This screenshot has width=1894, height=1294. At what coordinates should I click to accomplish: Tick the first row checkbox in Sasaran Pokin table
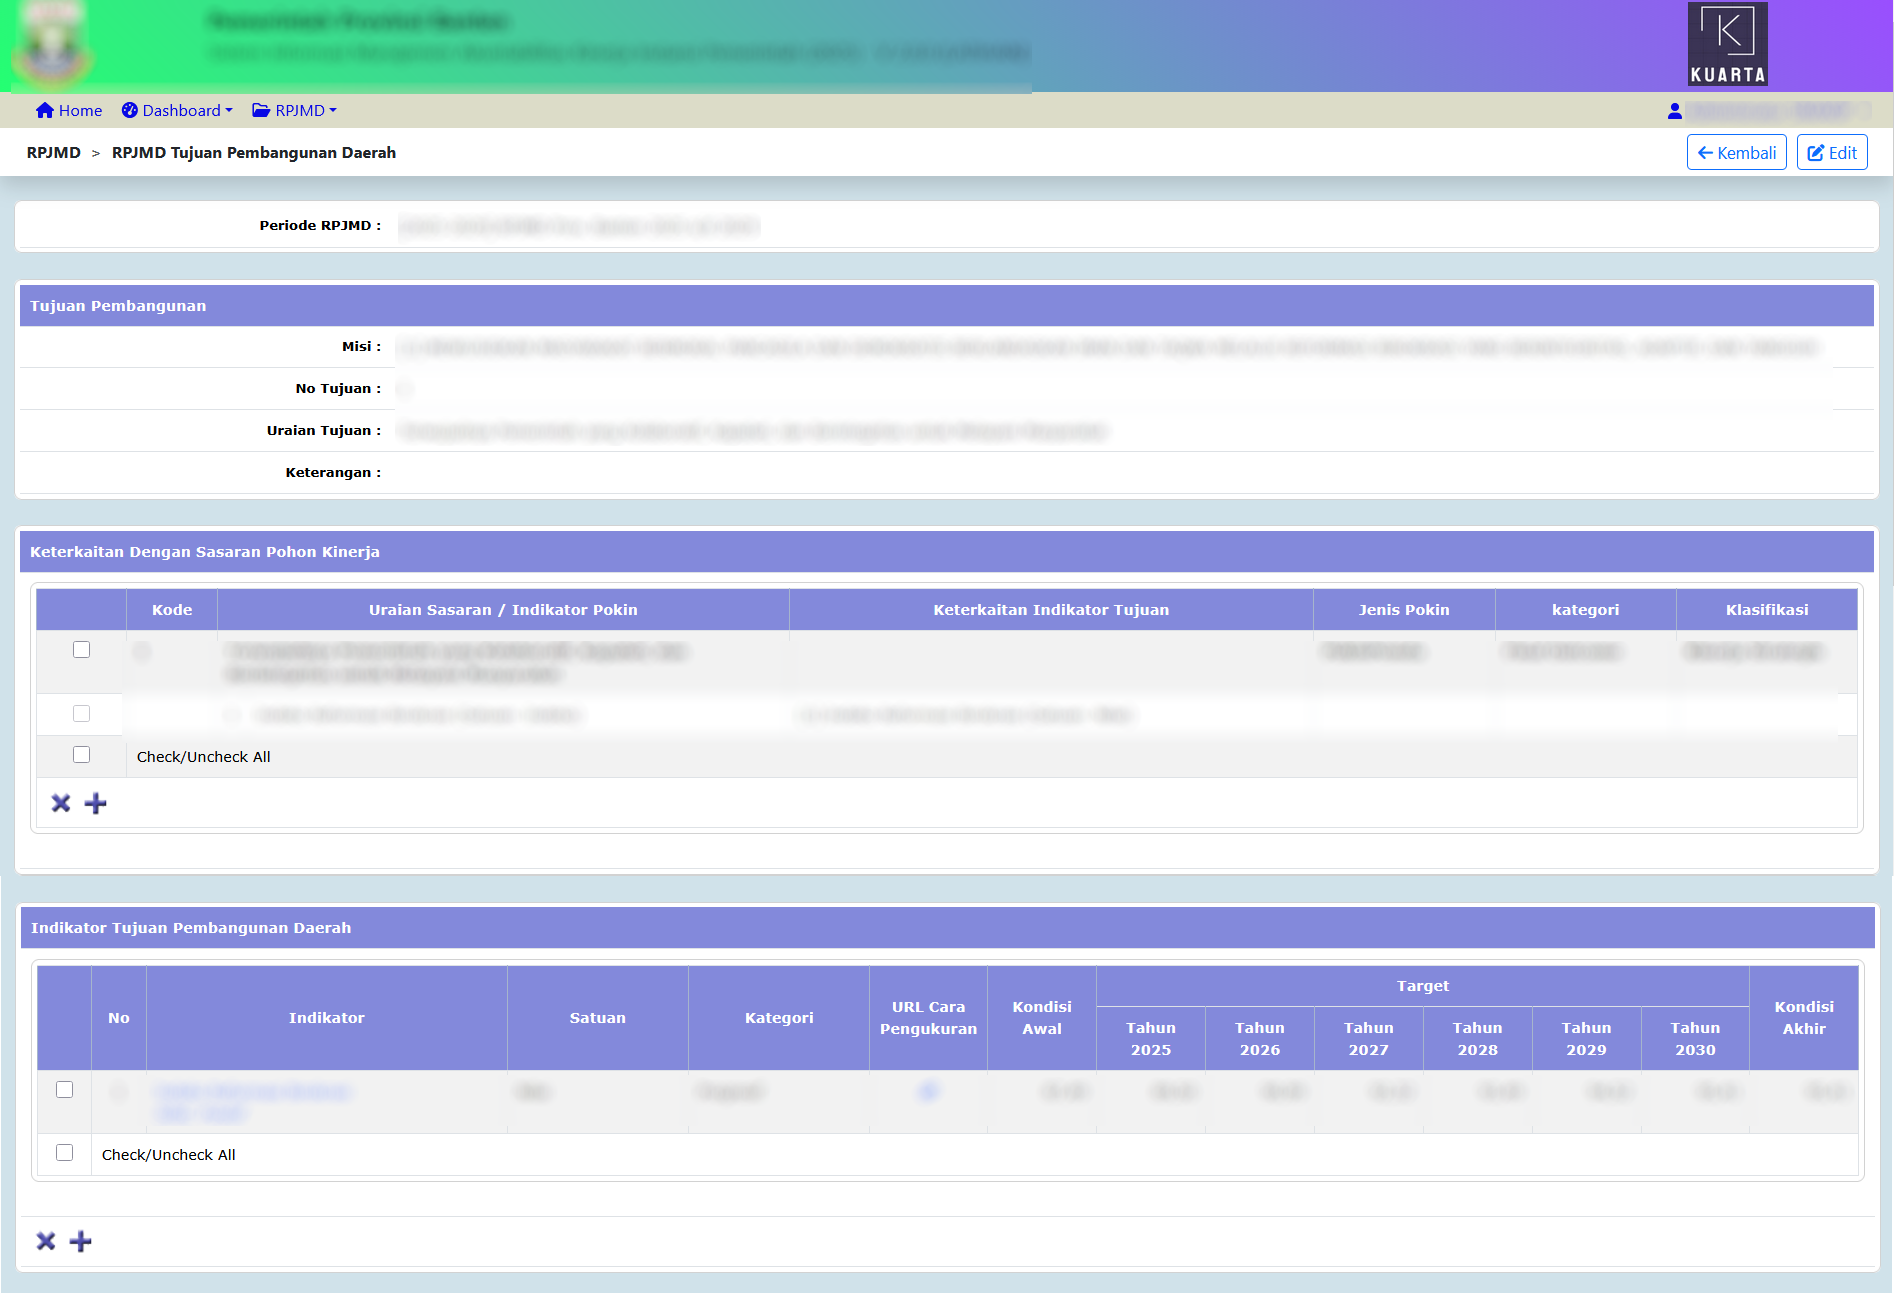pos(82,650)
